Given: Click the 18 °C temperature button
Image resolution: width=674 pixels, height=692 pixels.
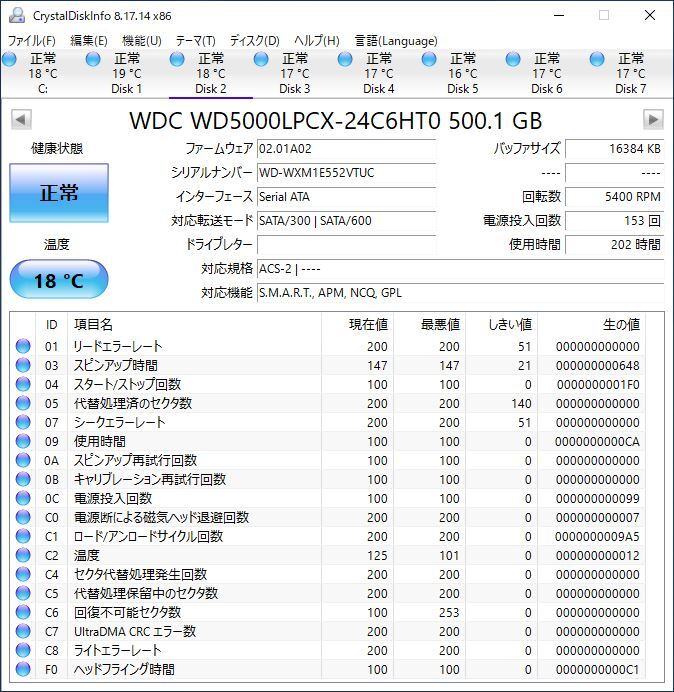Looking at the screenshot, I should [x=59, y=280].
